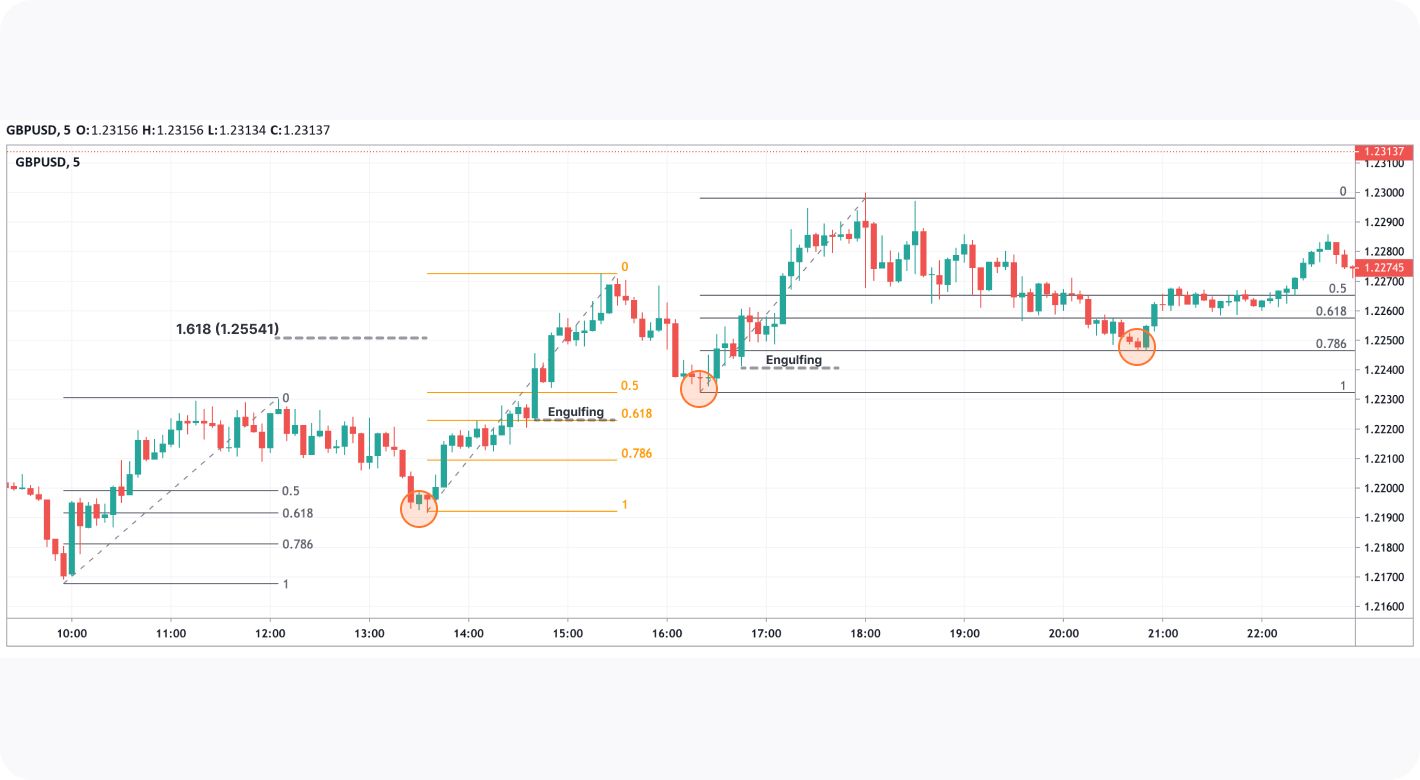This screenshot has height=780, width=1420.
Task: Click the 15:00 mark on time axis
Action: (568, 633)
